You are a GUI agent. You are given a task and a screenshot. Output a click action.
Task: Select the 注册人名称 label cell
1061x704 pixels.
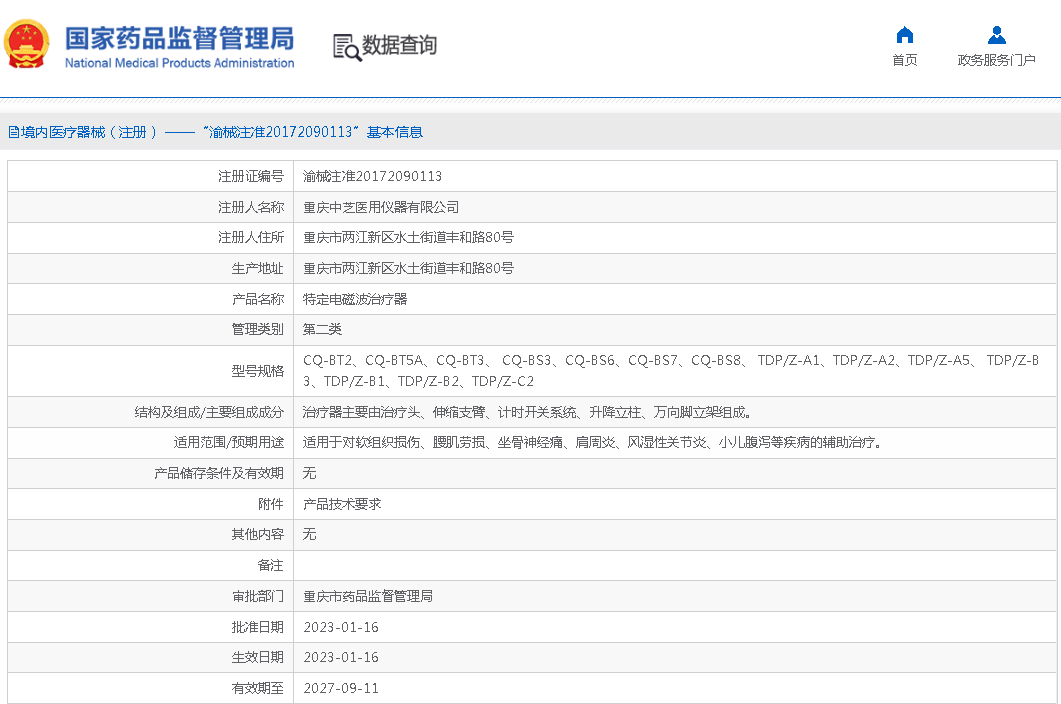150,207
